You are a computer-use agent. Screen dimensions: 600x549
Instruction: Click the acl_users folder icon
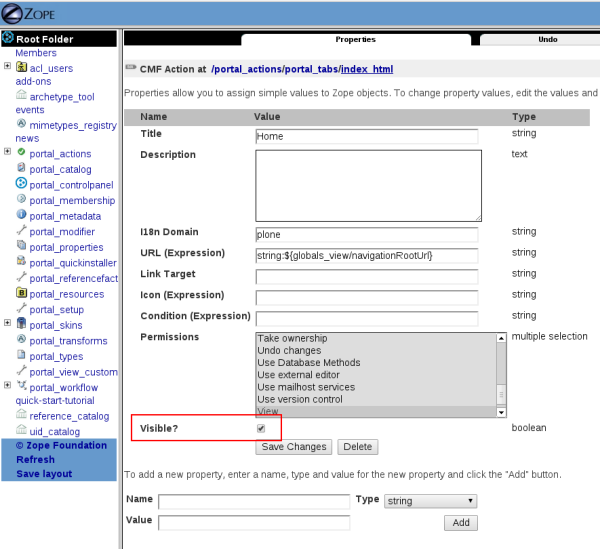tap(21, 68)
